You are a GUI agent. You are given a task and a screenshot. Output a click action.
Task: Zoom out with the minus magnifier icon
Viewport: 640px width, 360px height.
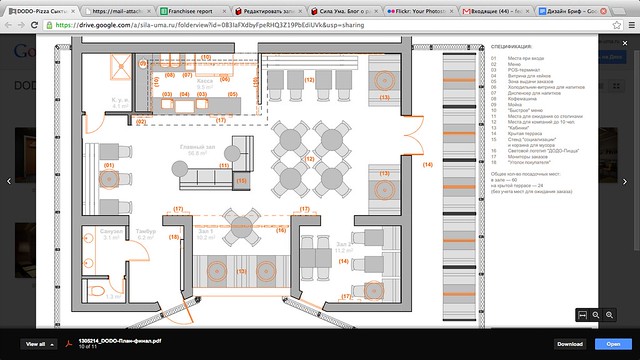[x=596, y=315]
